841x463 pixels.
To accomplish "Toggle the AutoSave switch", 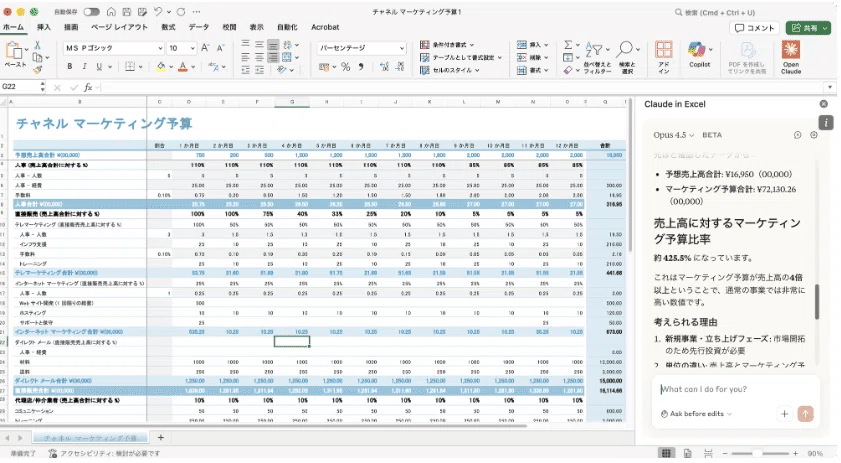I will click(x=92, y=11).
